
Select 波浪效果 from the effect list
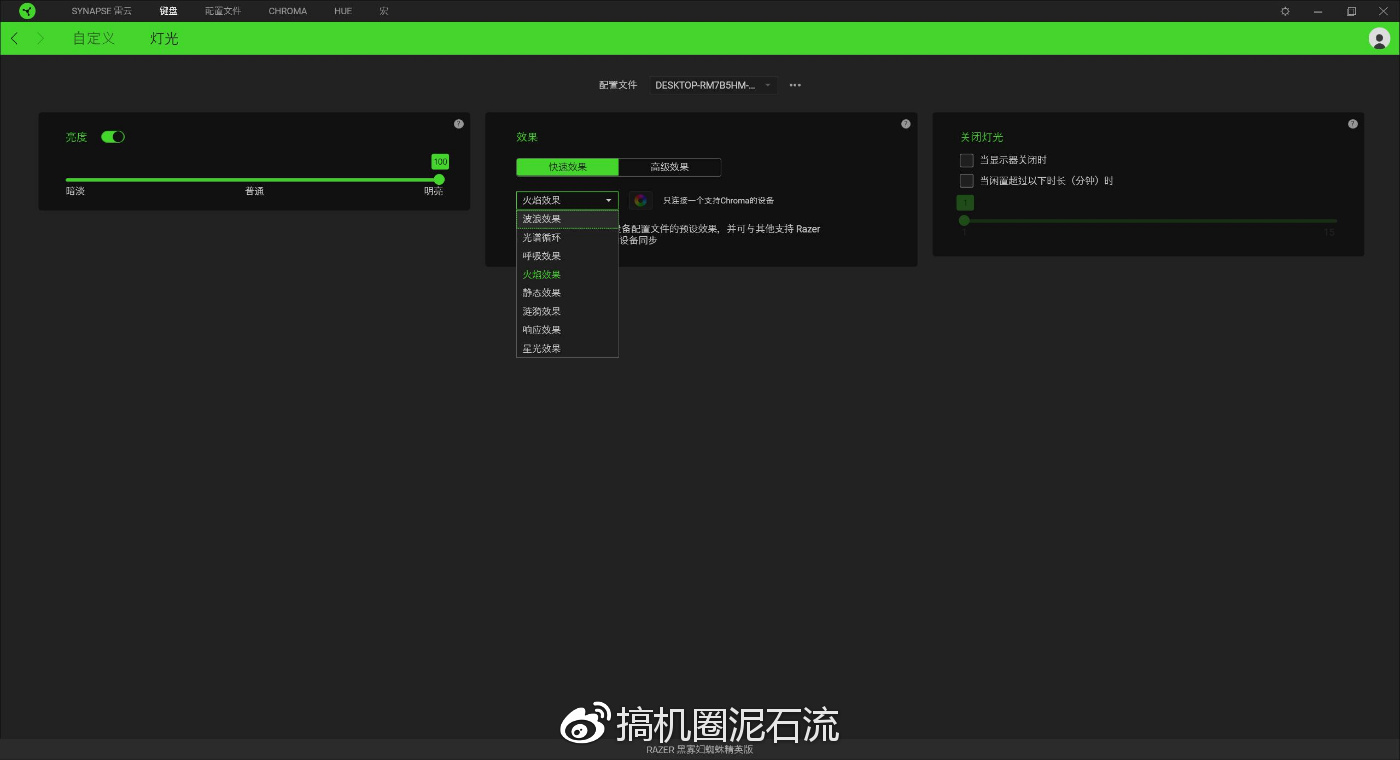(541, 218)
